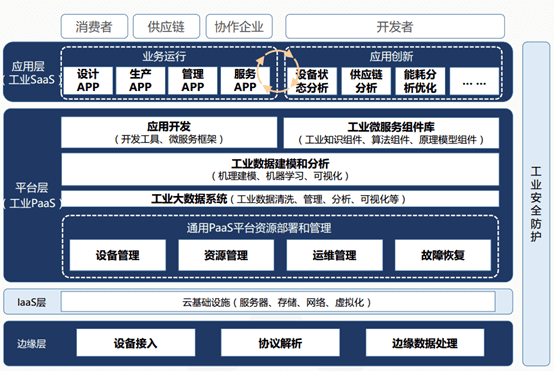
Task: Click the 工业数据建模和分析 block
Action: click(280, 169)
